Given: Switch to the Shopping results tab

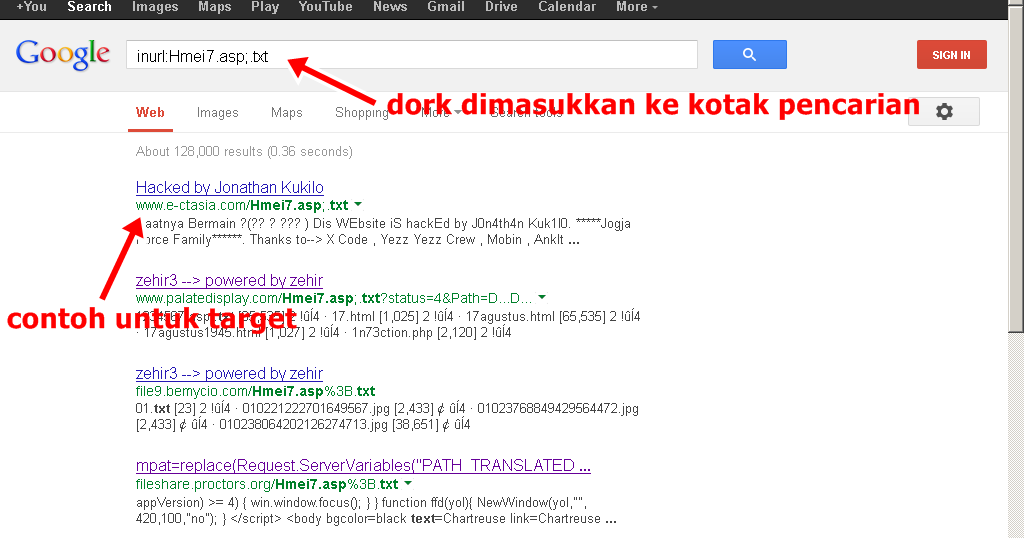Looking at the screenshot, I should tap(362, 113).
